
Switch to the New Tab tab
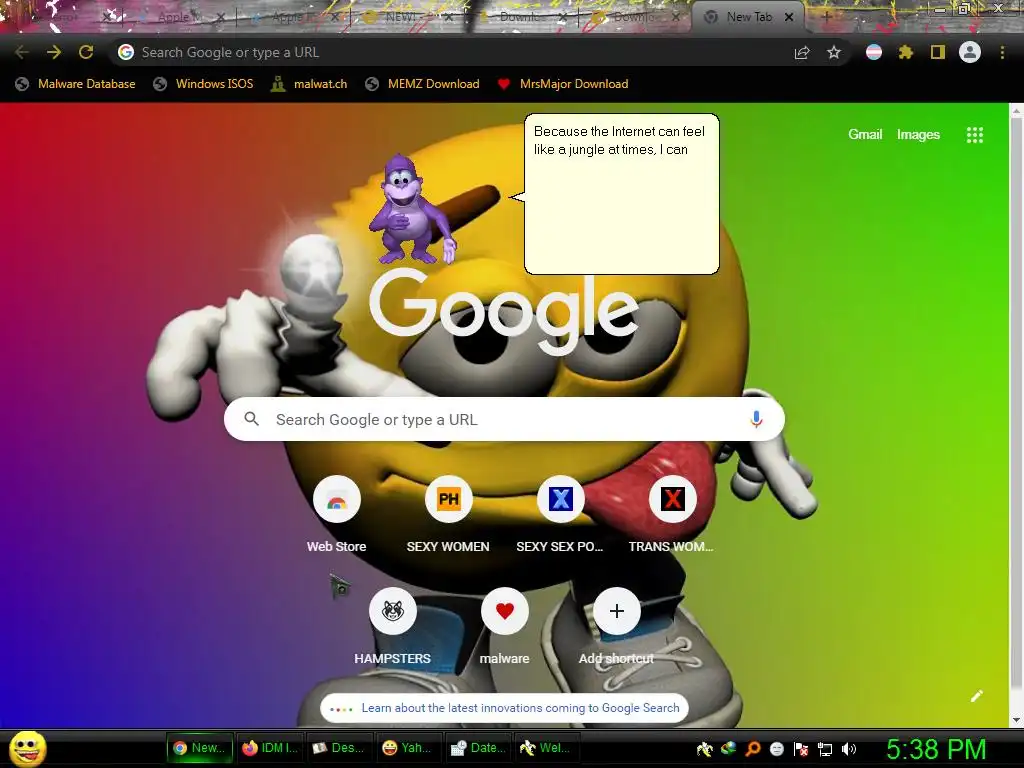(x=748, y=17)
